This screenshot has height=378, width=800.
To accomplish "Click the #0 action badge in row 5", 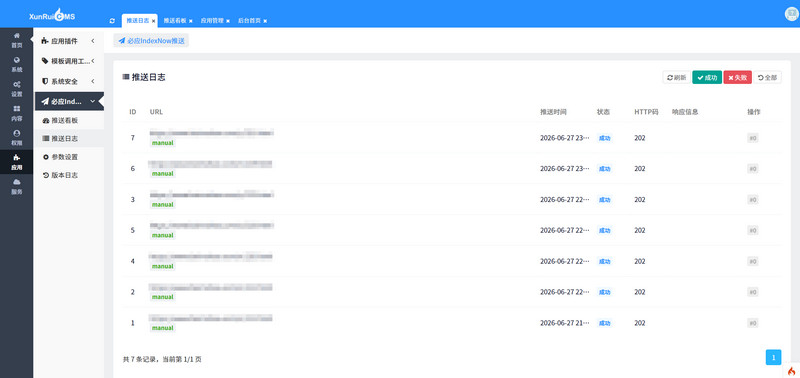I will [x=753, y=230].
